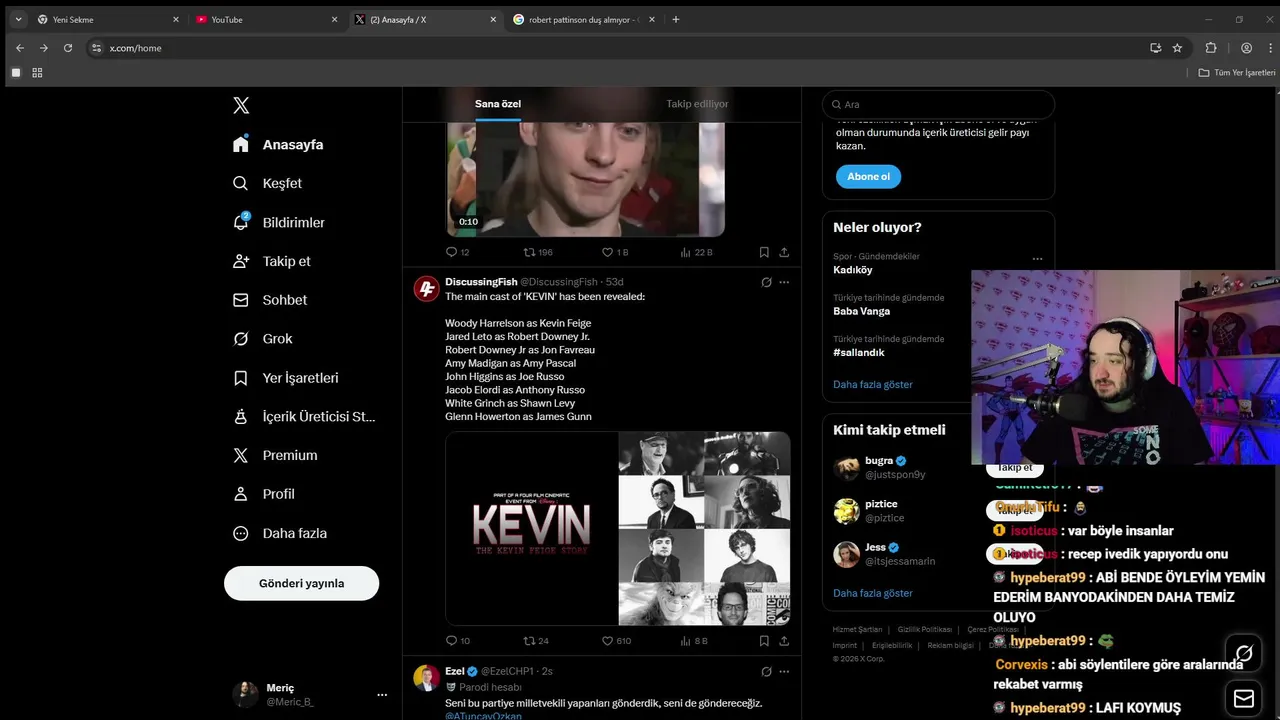This screenshot has height=720, width=1280.
Task: Open floating messages envelope button
Action: pyautogui.click(x=1244, y=698)
